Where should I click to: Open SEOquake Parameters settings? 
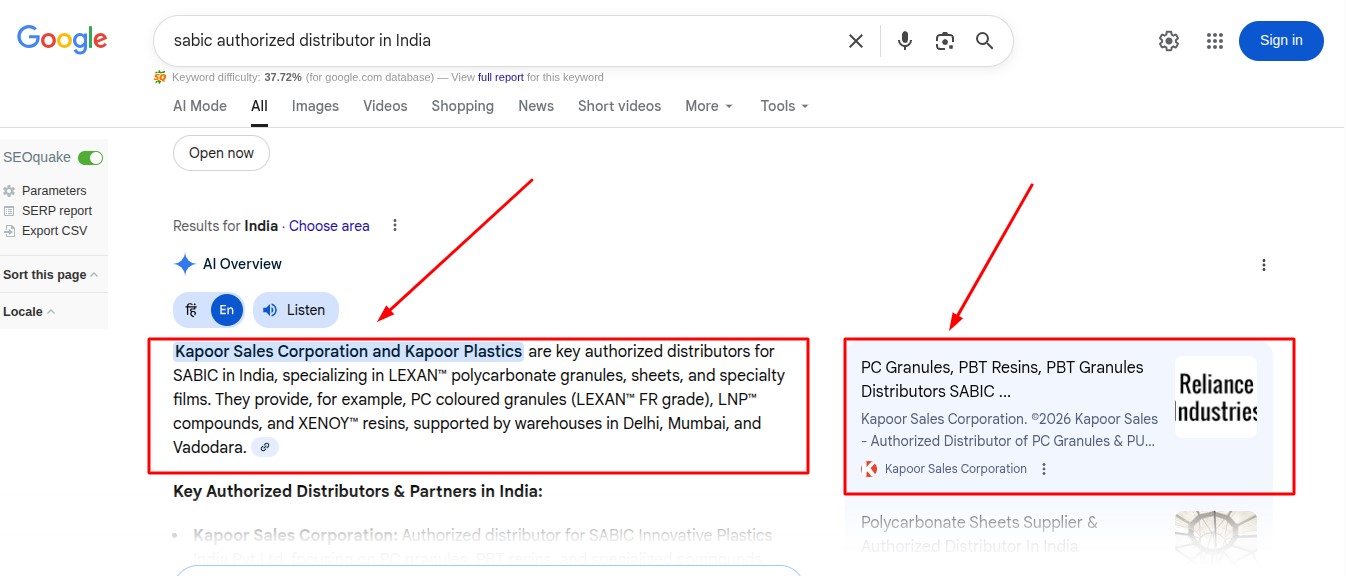[55, 190]
